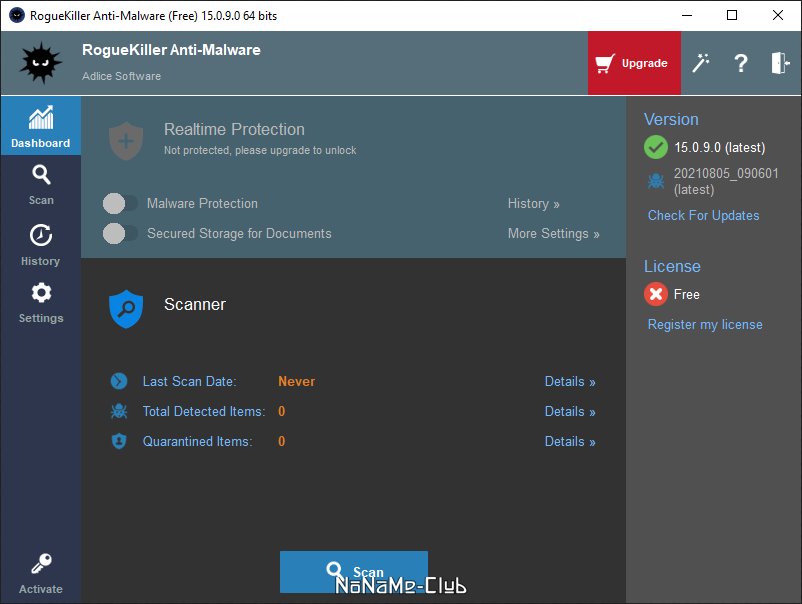Click the 'Realtime Protection' heading
This screenshot has height=604, width=802.
coord(234,129)
